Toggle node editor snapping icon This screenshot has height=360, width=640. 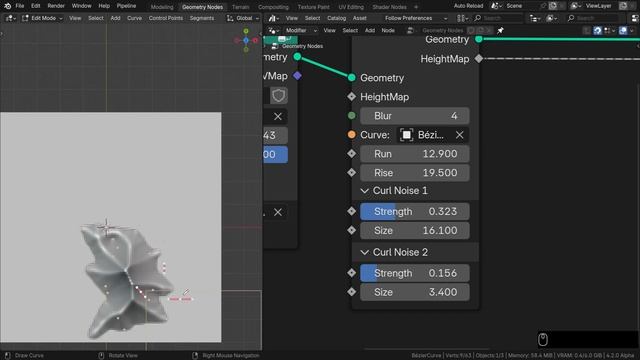tap(598, 31)
